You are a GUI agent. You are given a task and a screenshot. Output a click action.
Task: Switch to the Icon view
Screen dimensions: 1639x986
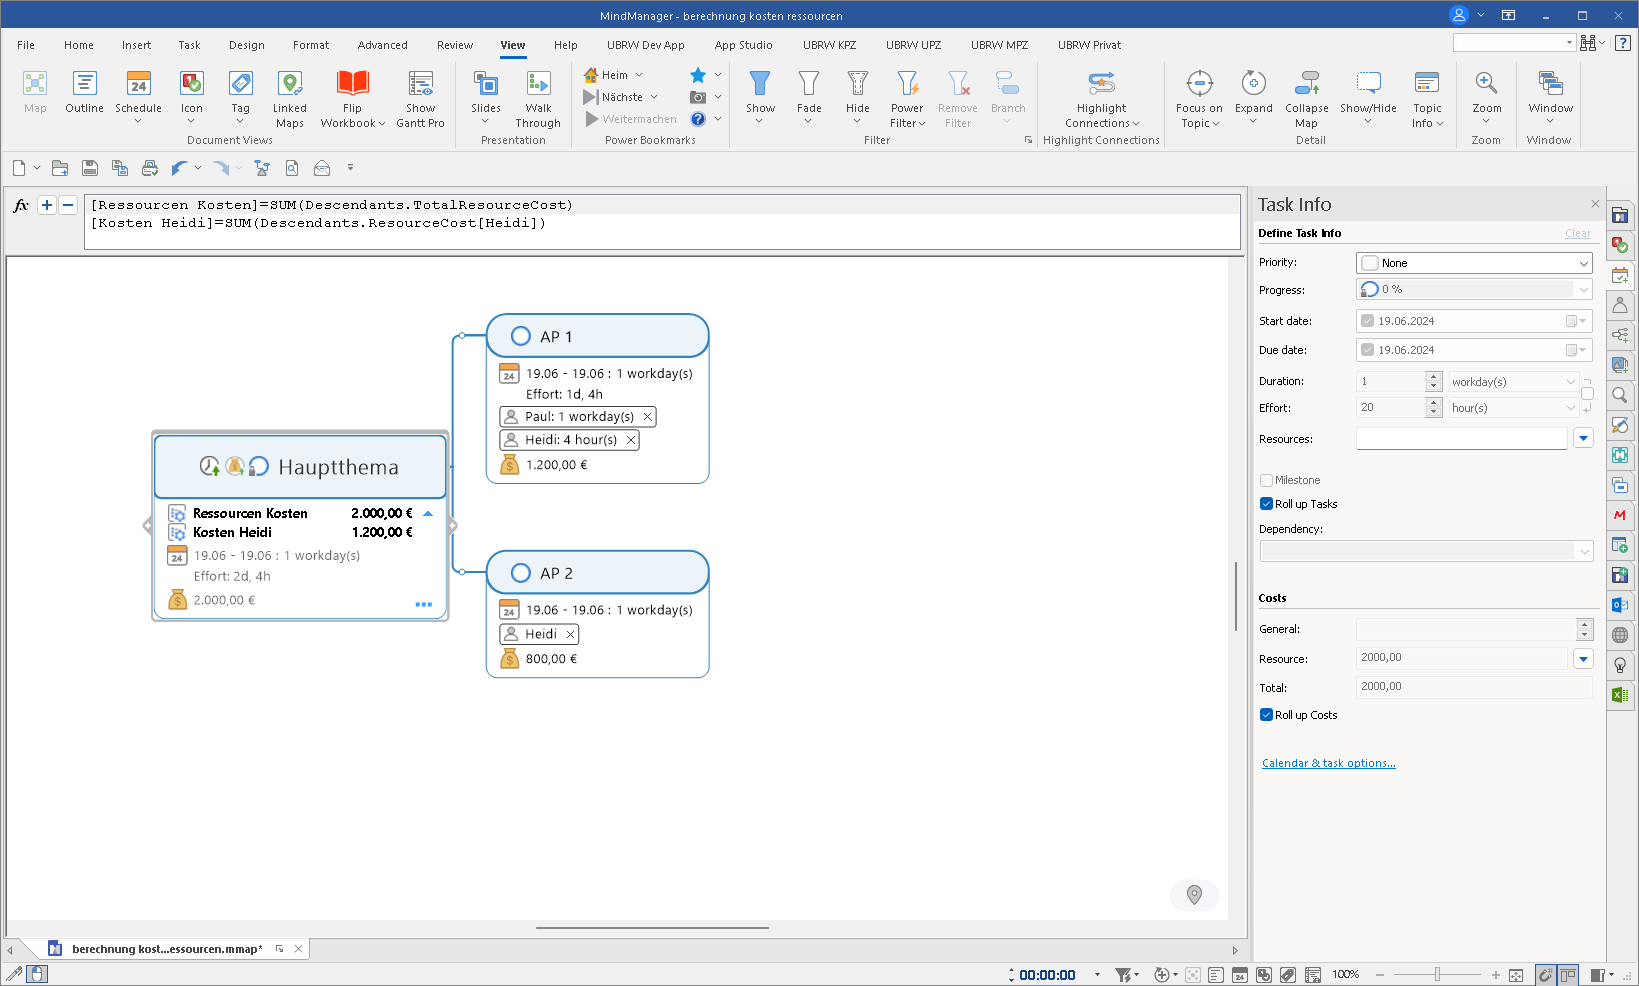click(191, 97)
